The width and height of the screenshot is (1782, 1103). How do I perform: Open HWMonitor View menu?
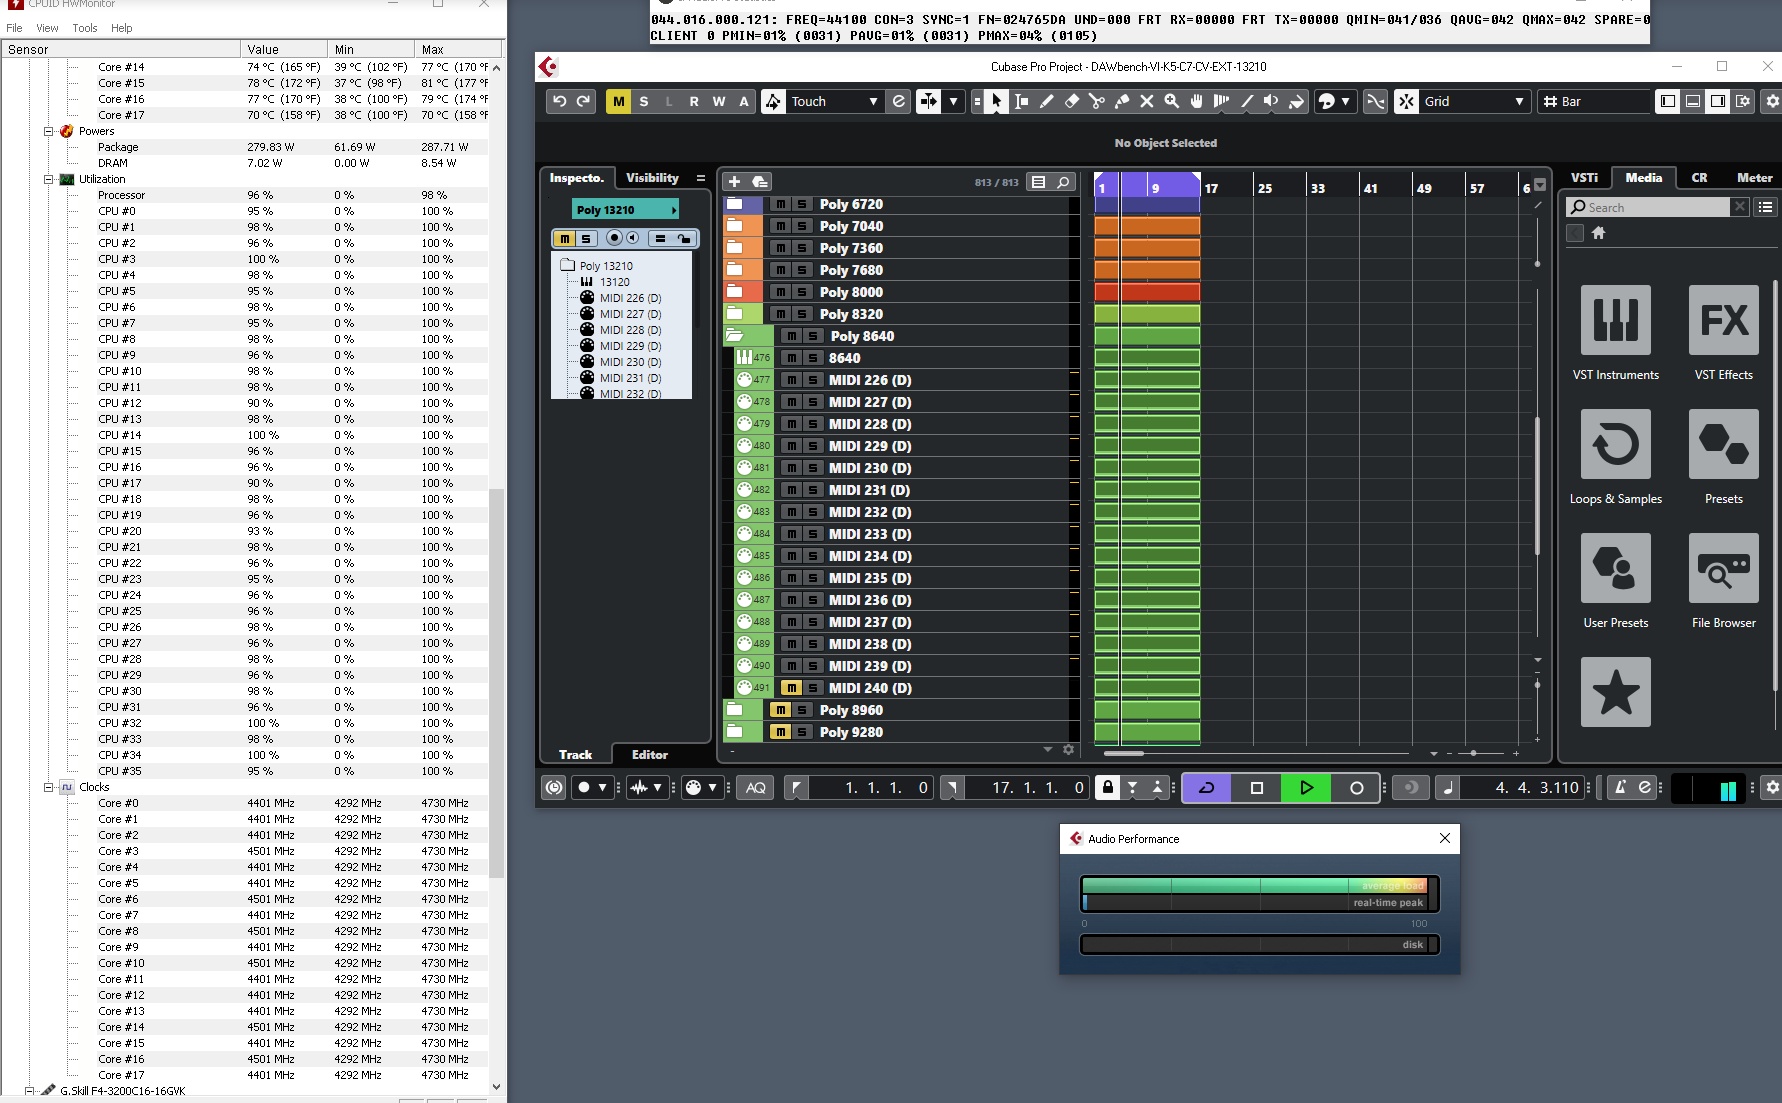tap(47, 28)
